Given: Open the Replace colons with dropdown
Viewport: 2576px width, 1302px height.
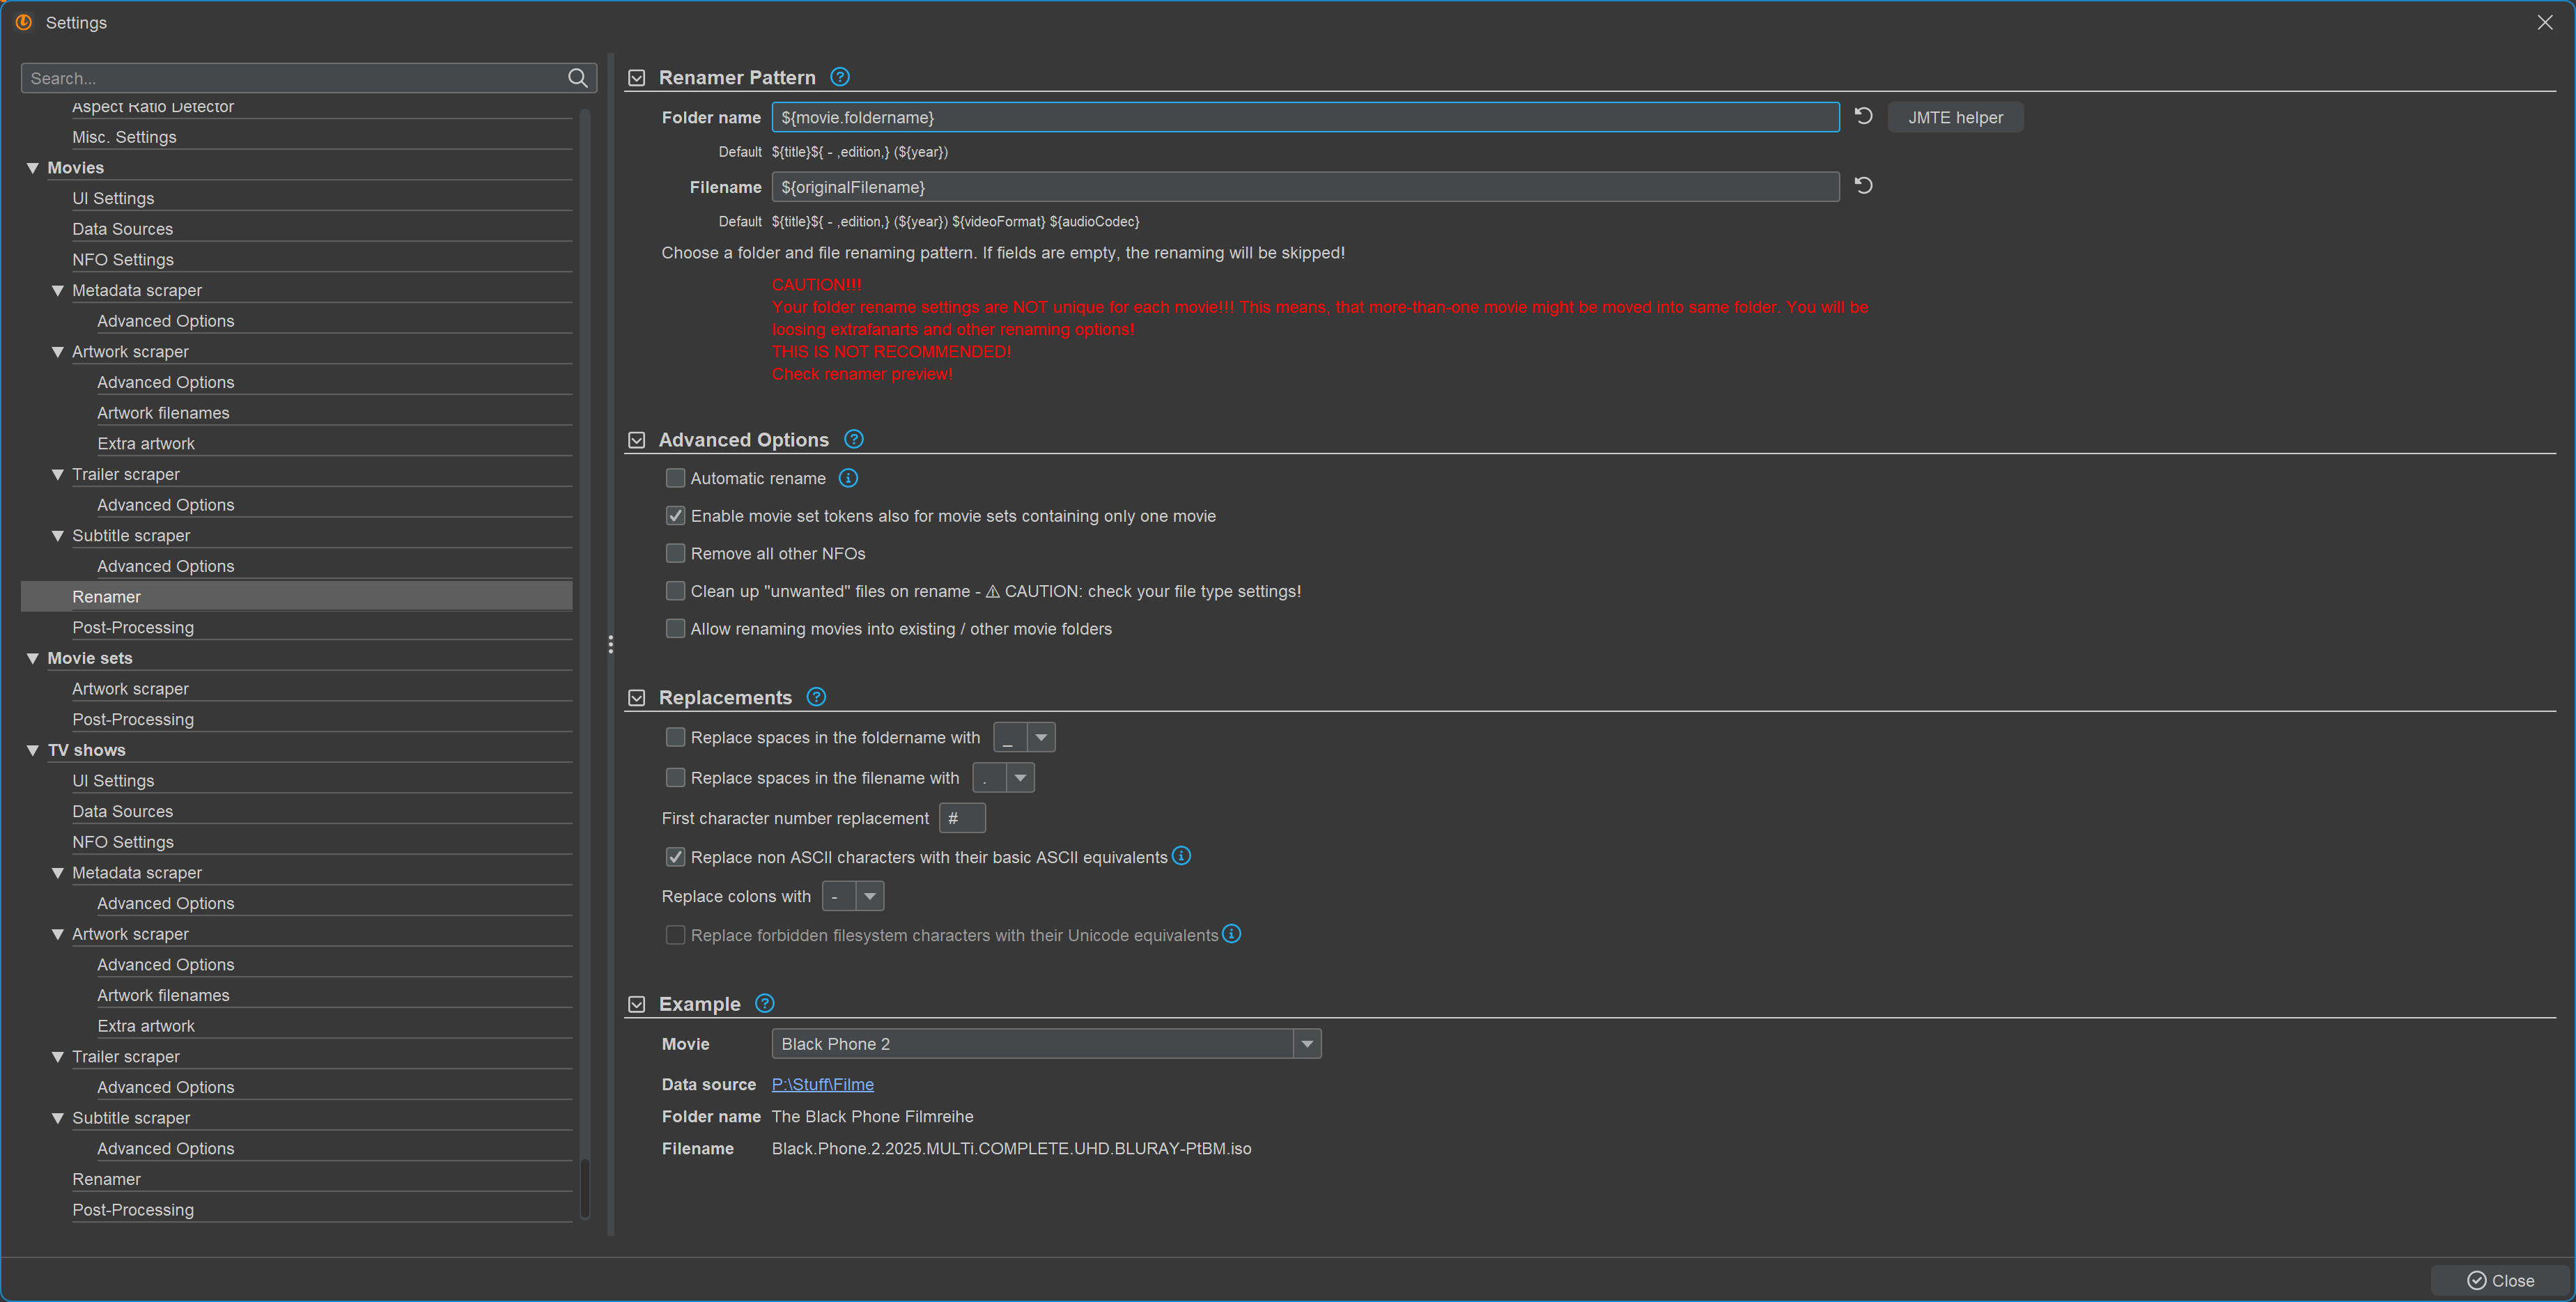Looking at the screenshot, I should pyautogui.click(x=869, y=896).
